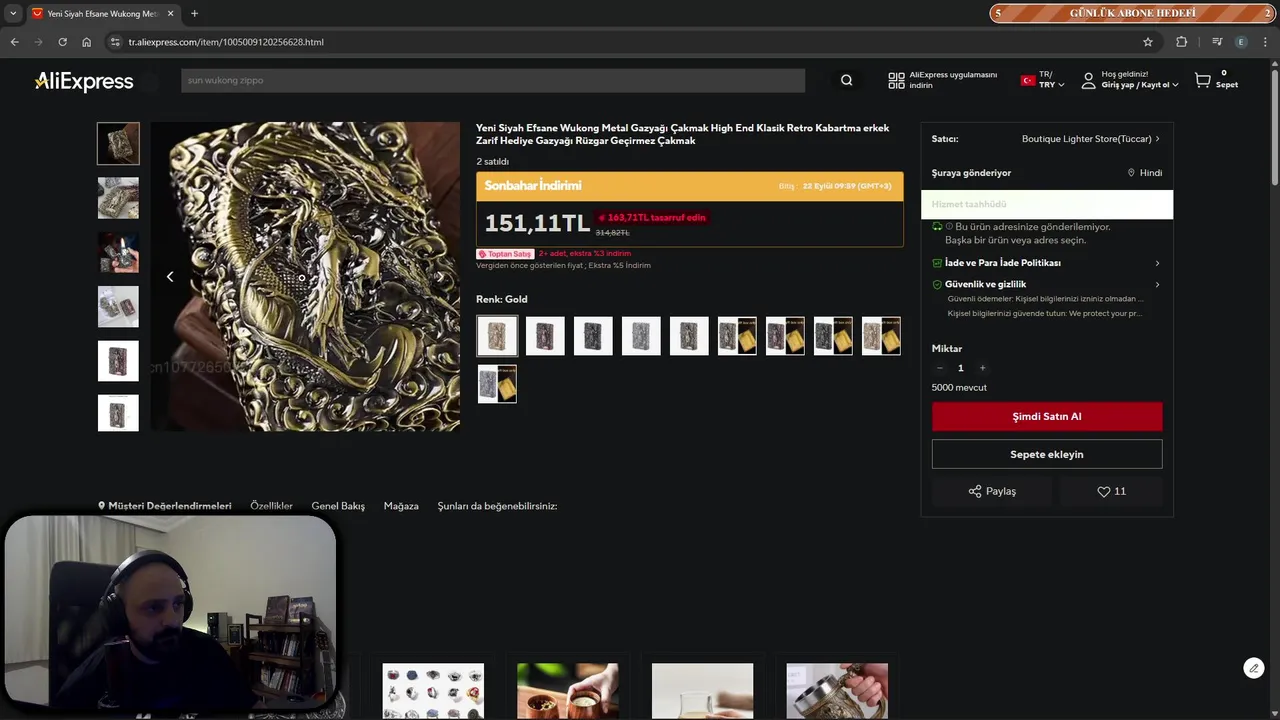Click the AliExpress logo

84,81
